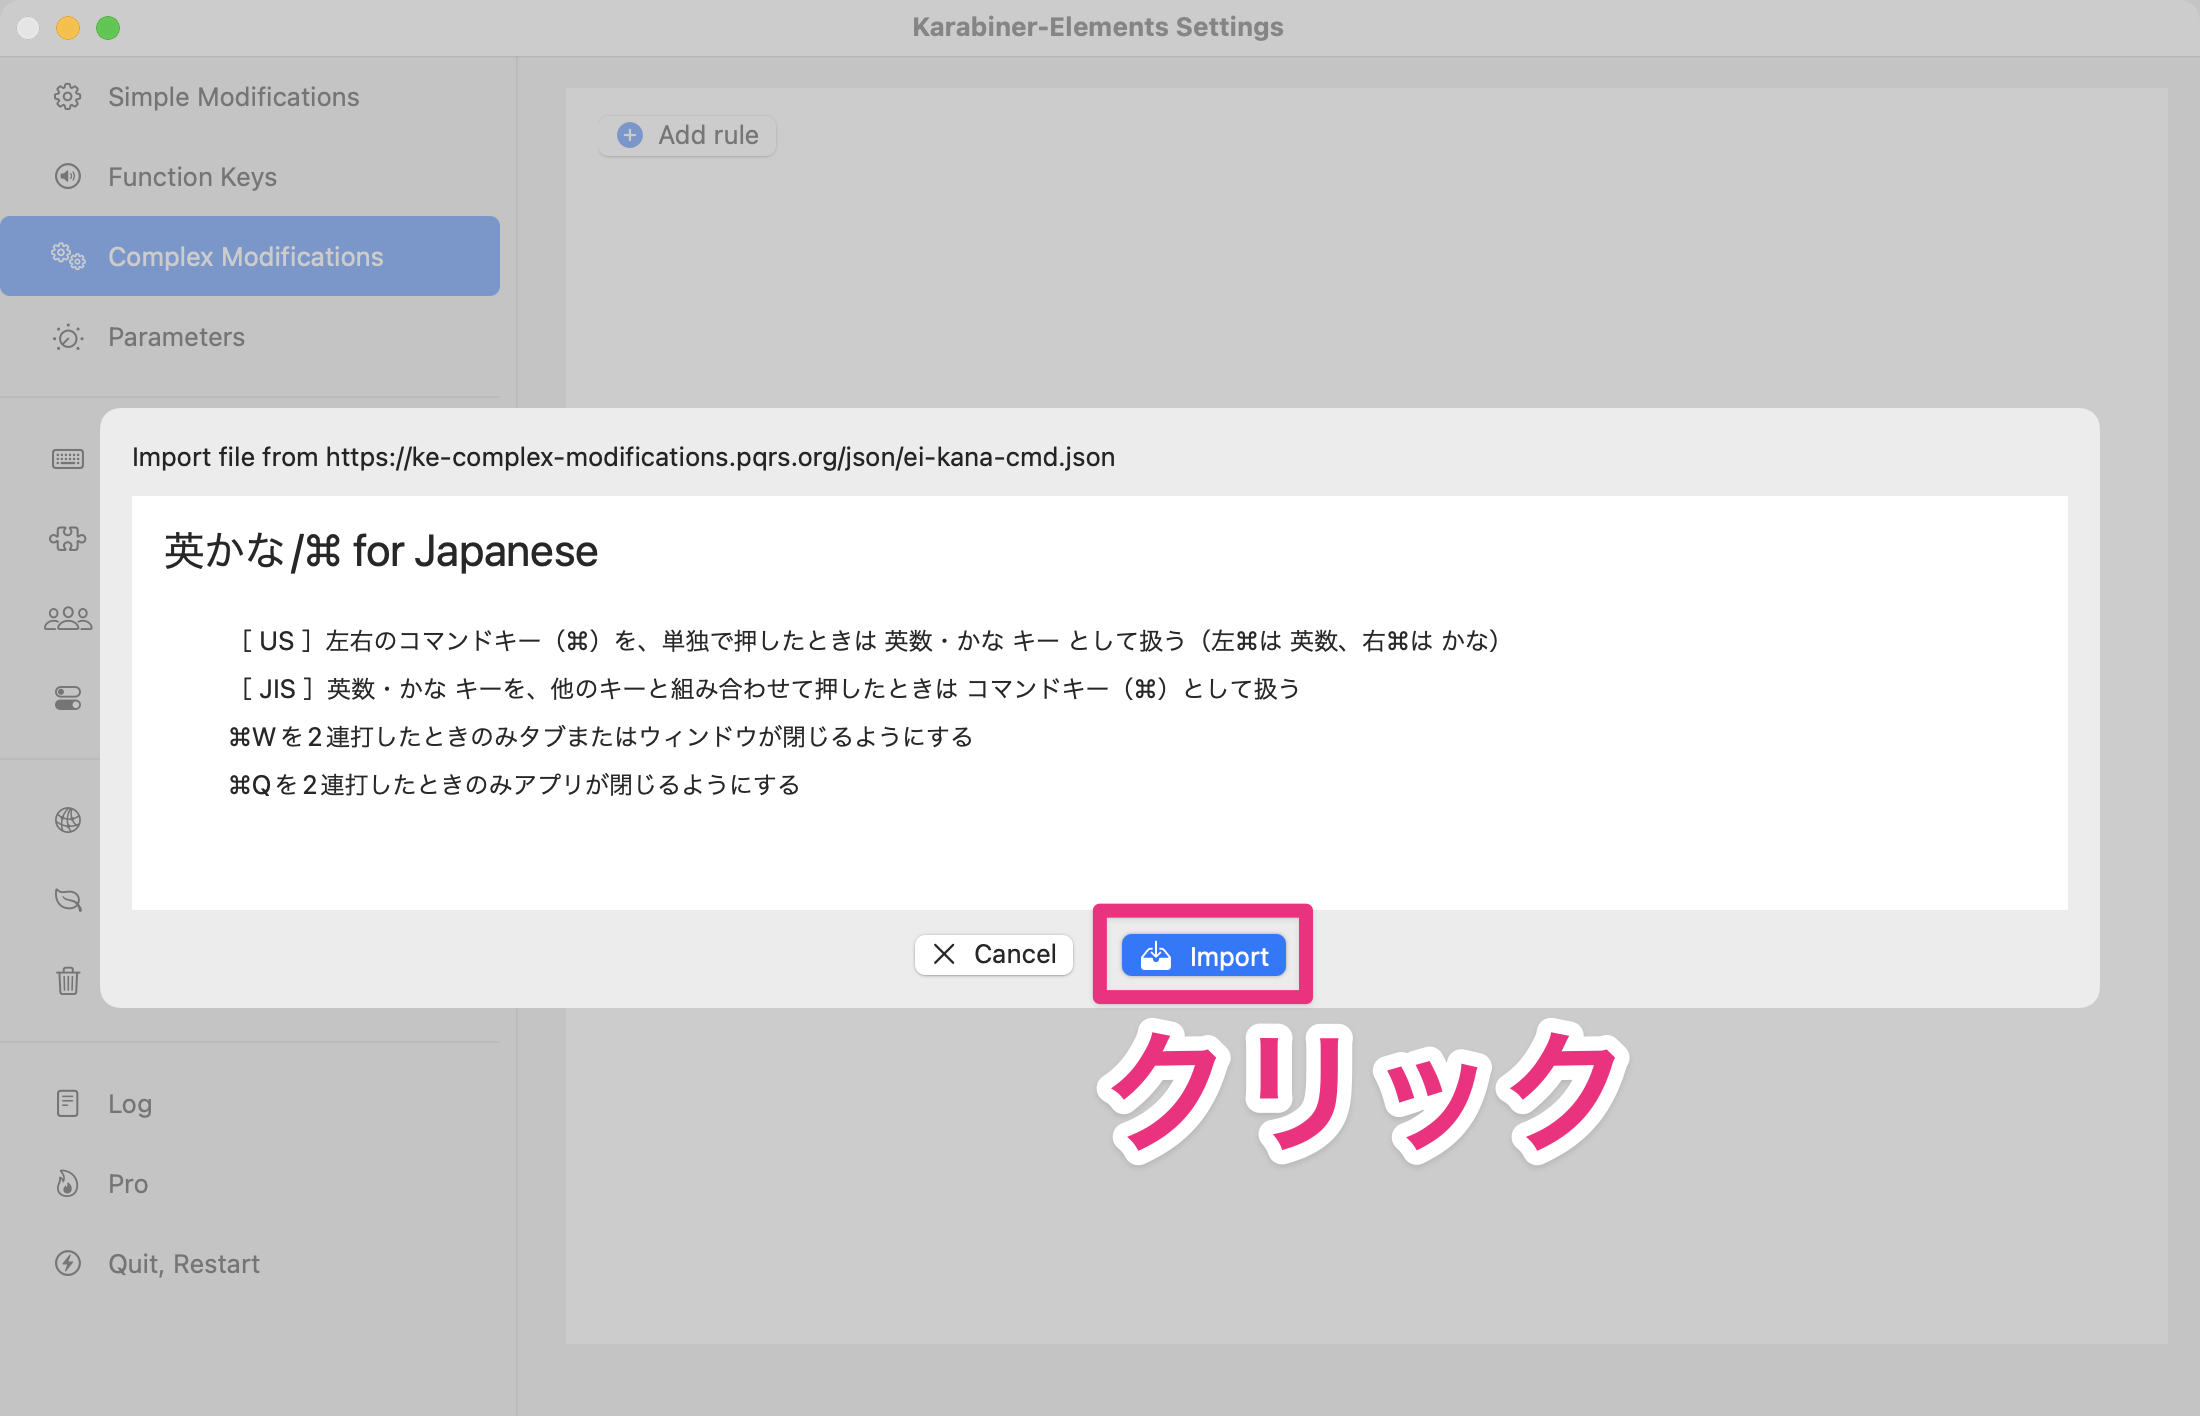Click the Simple Modifications gear icon
Viewport: 2200px width, 1416px height.
(x=67, y=96)
